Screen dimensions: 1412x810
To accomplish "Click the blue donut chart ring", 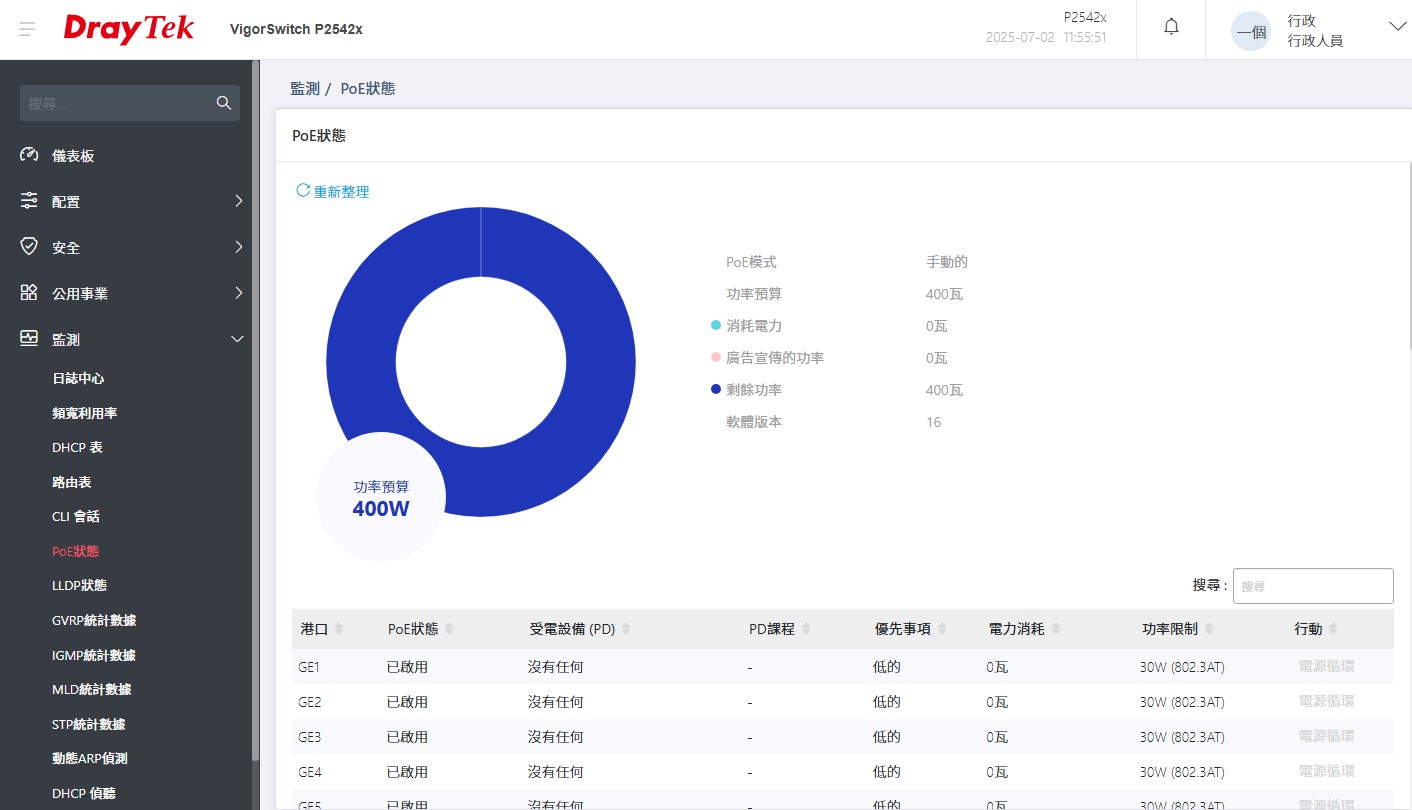I will [600, 362].
